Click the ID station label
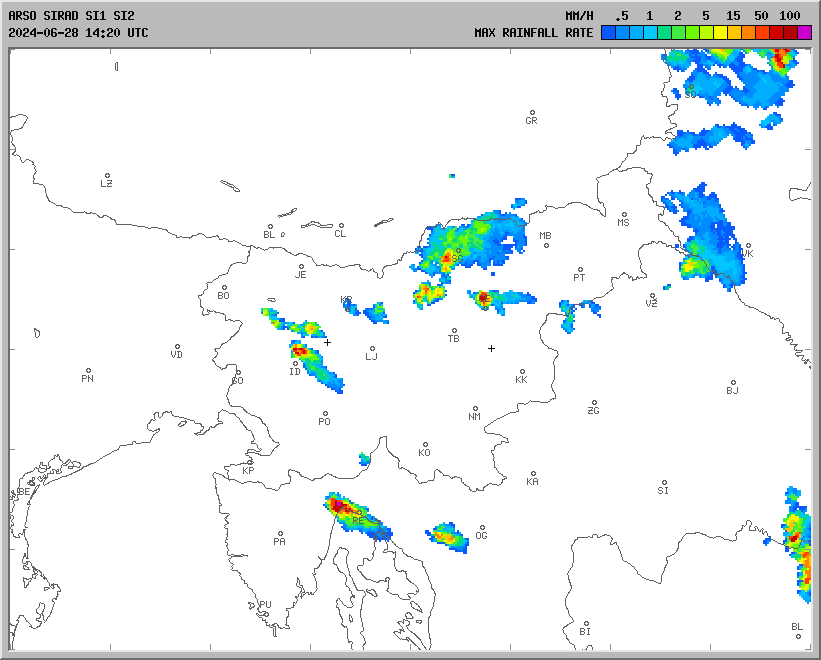 point(295,372)
